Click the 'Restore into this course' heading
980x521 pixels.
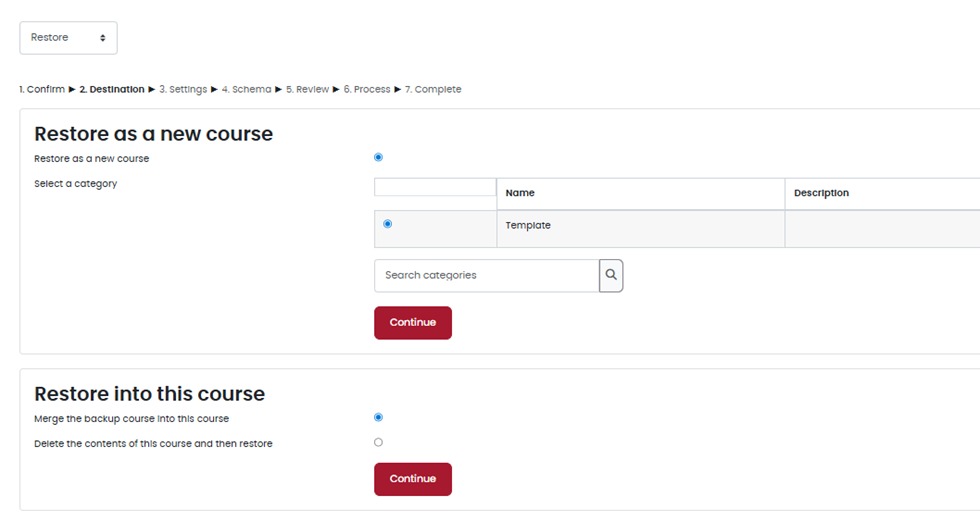[x=150, y=393]
